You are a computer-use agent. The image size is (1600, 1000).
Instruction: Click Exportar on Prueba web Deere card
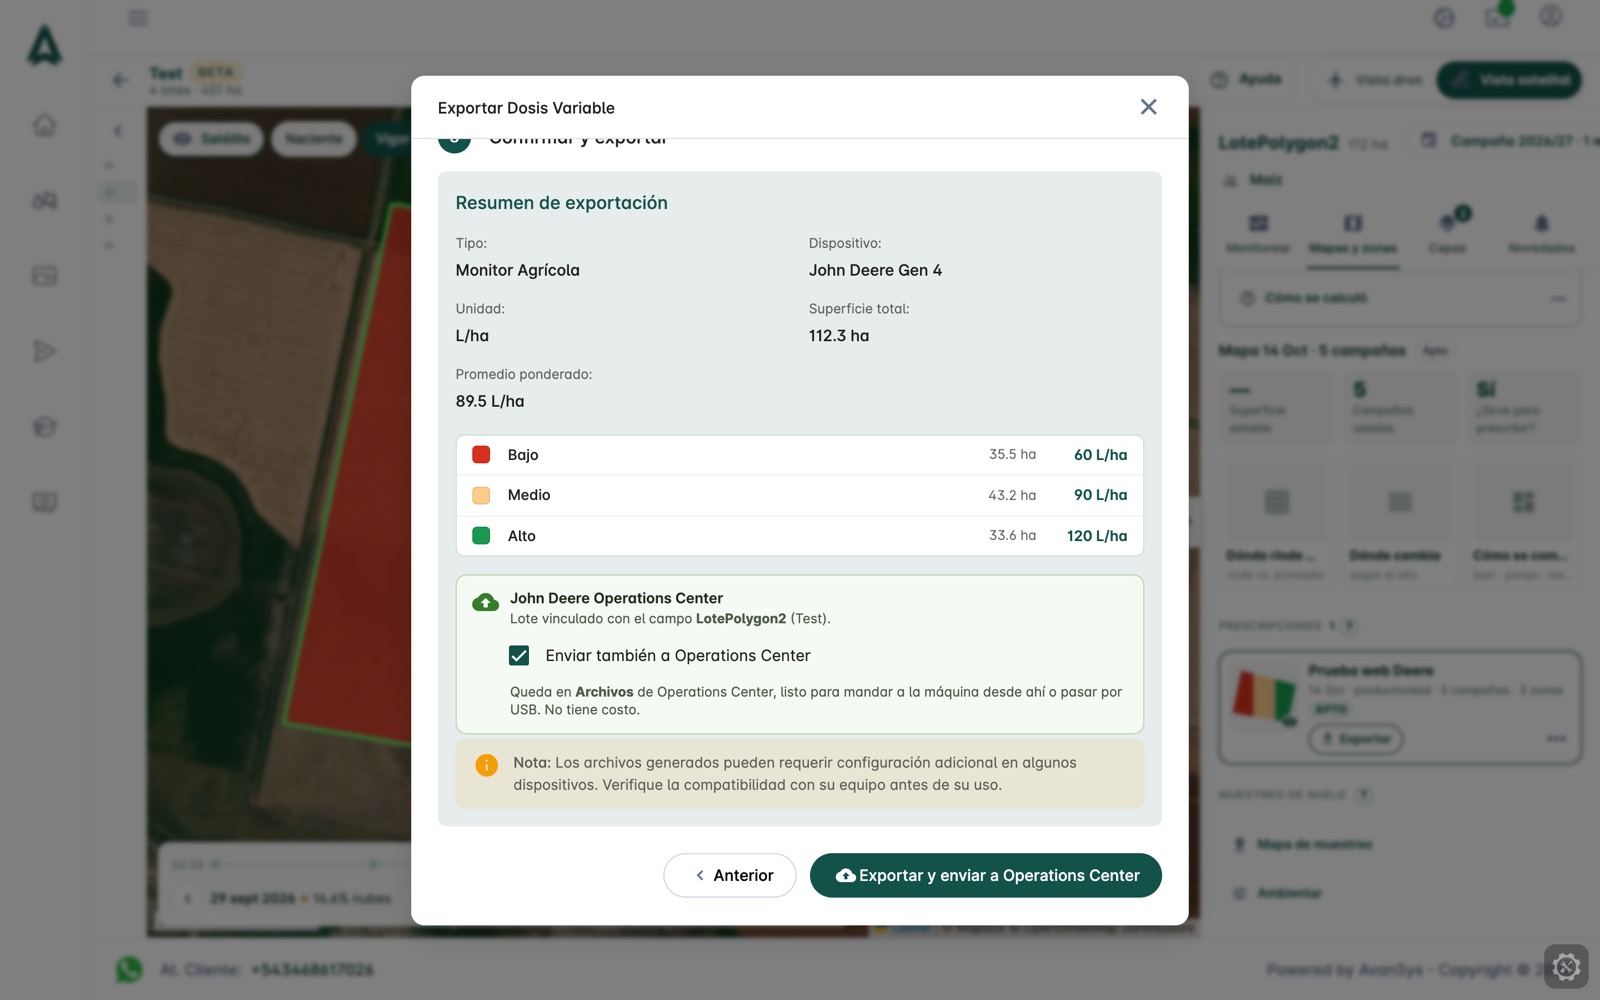pos(1356,739)
